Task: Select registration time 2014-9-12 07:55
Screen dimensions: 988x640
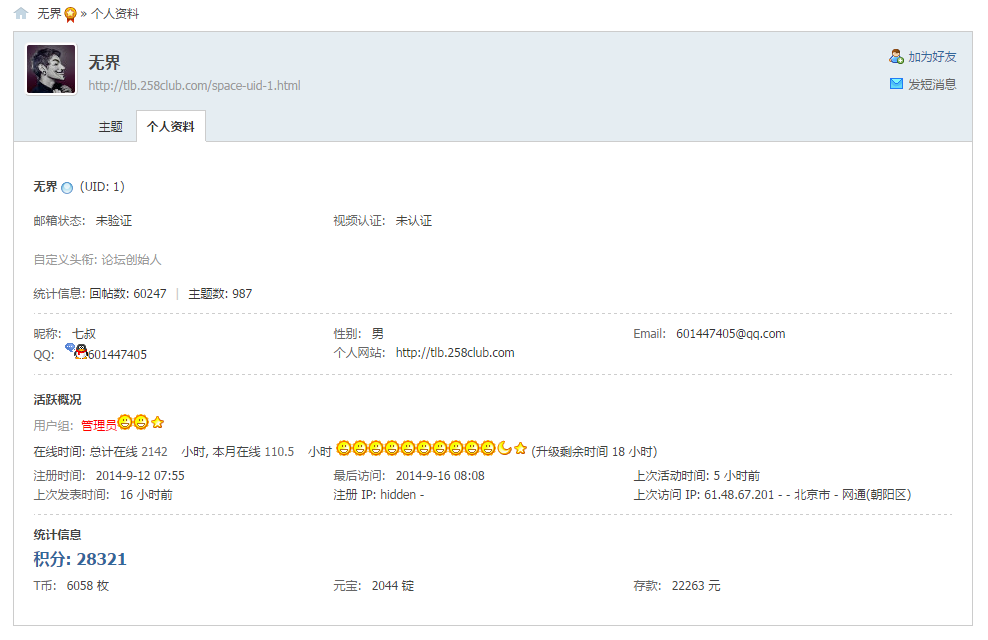Action: (140, 476)
